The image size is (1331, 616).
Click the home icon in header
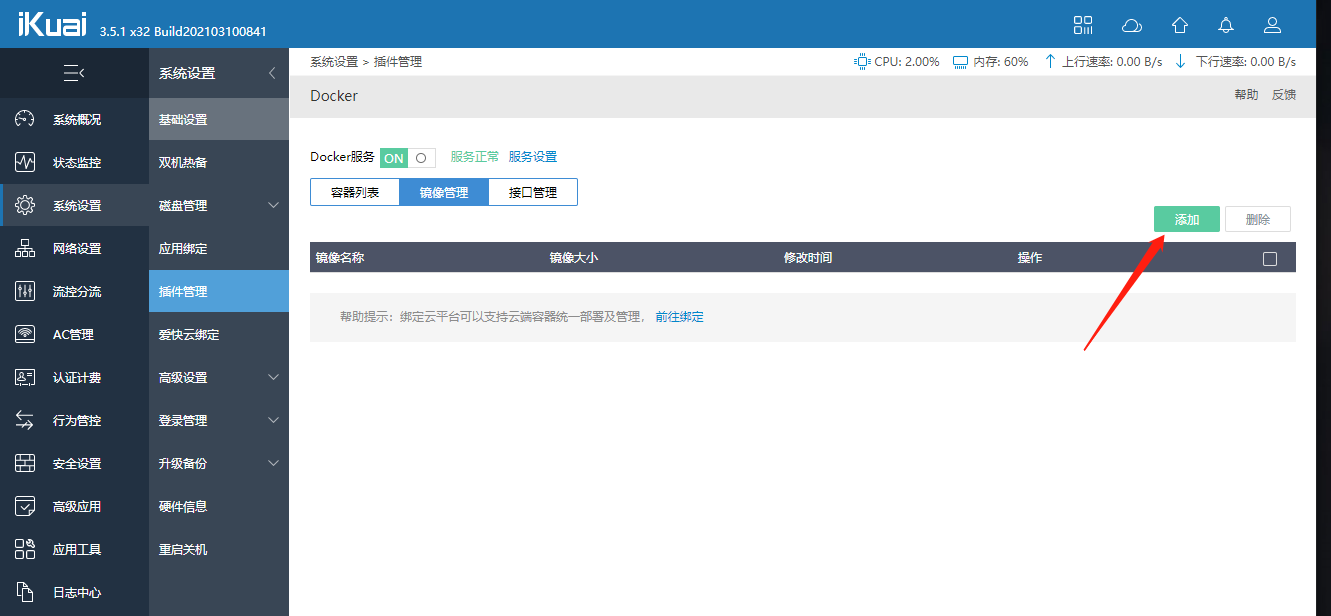[1180, 25]
